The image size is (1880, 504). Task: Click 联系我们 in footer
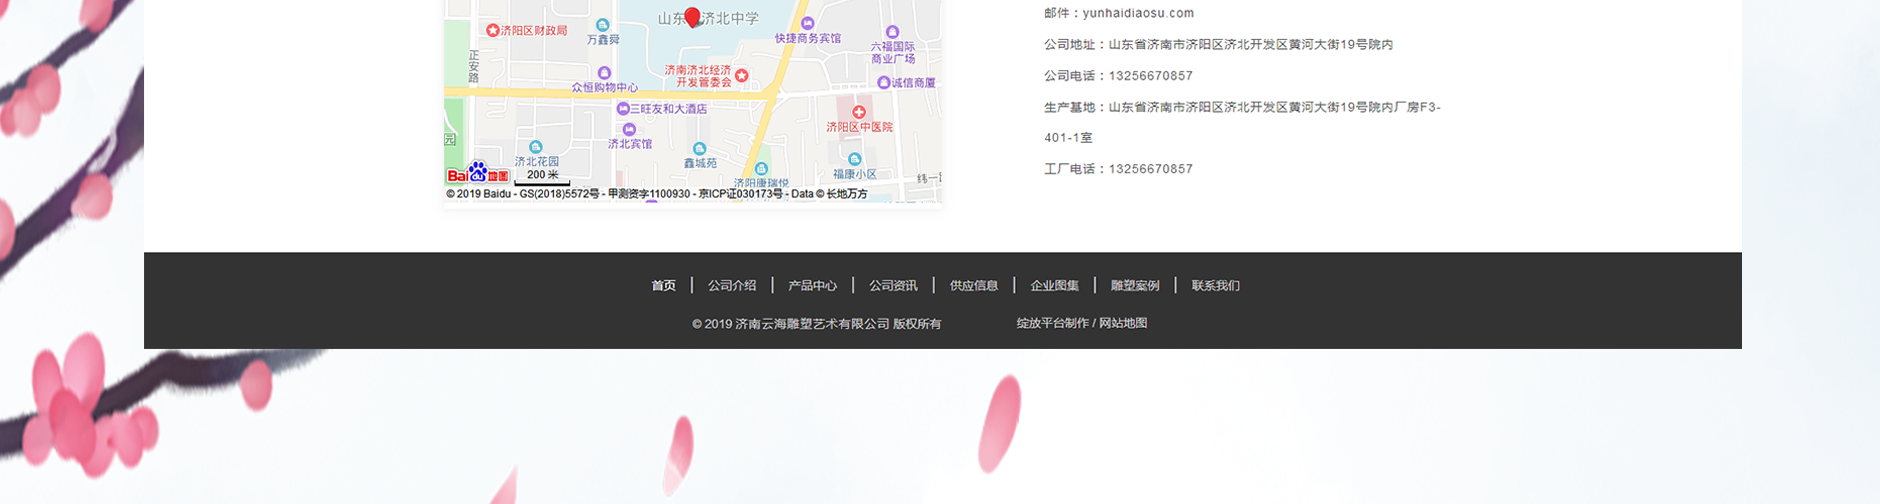[x=1216, y=286]
